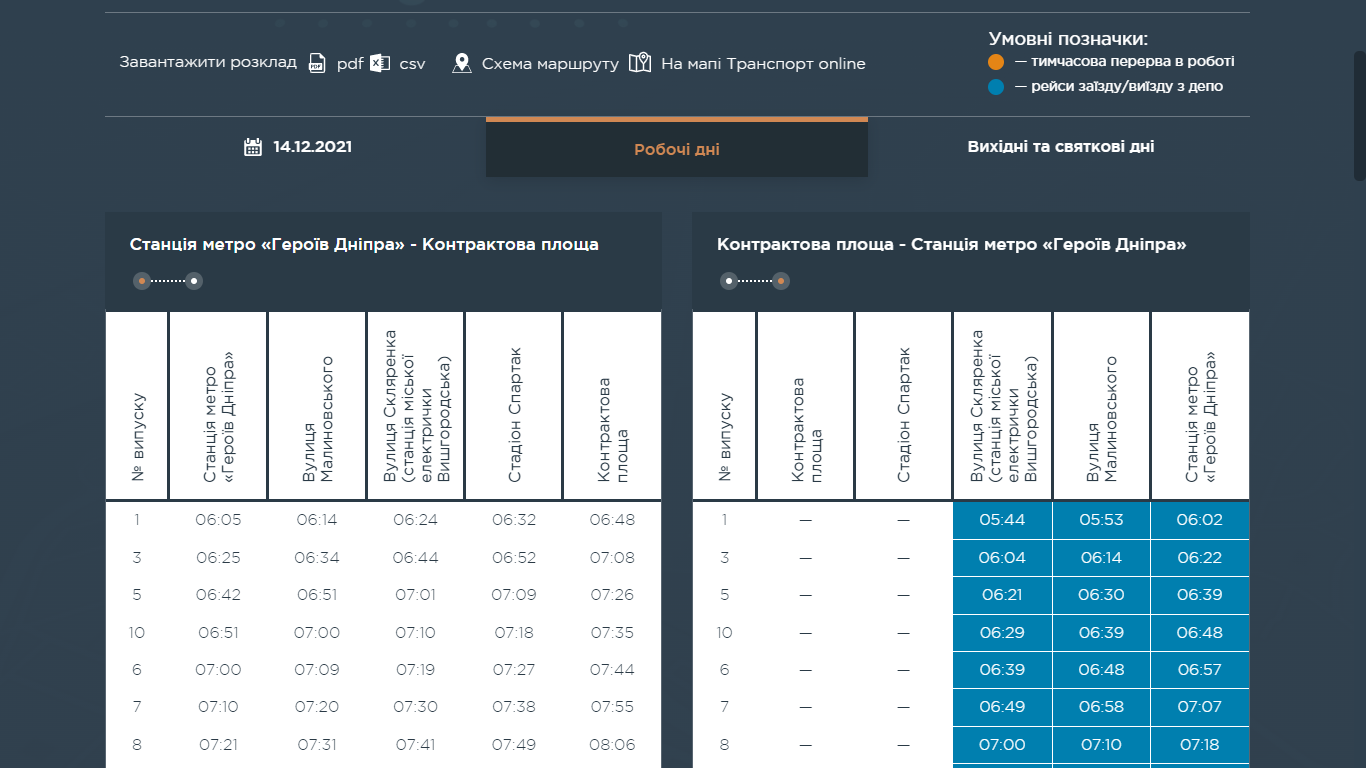Click the calendar icon beside 14.12.2021

click(x=253, y=147)
